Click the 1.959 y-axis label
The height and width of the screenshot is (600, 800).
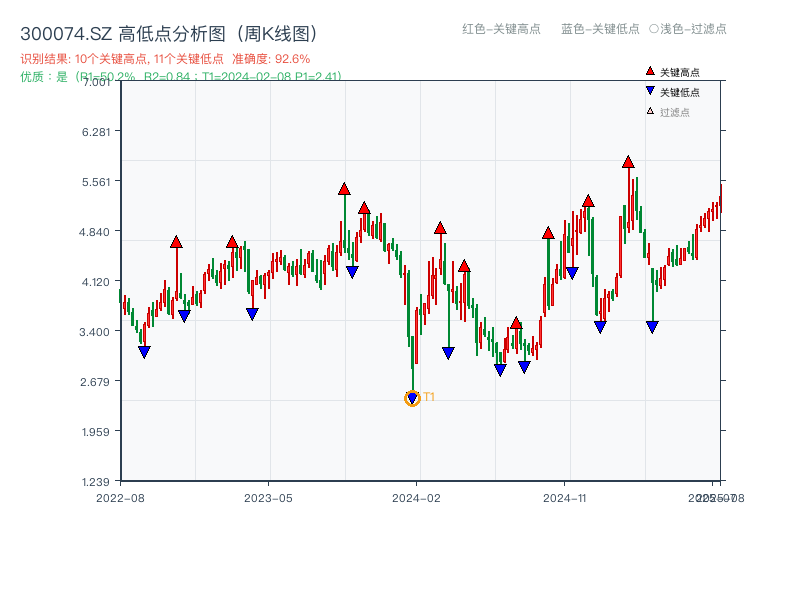[95, 432]
